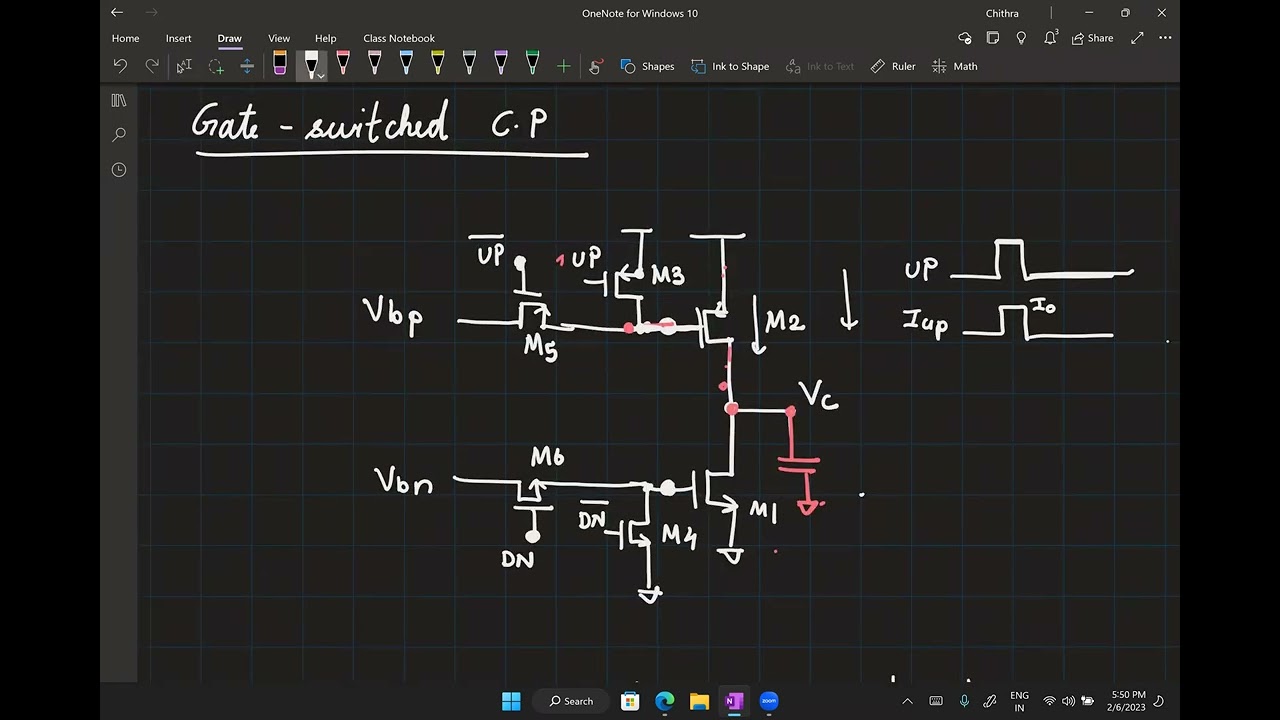Undo the last ink stroke
This screenshot has width=1280, height=720.
pos(120,66)
